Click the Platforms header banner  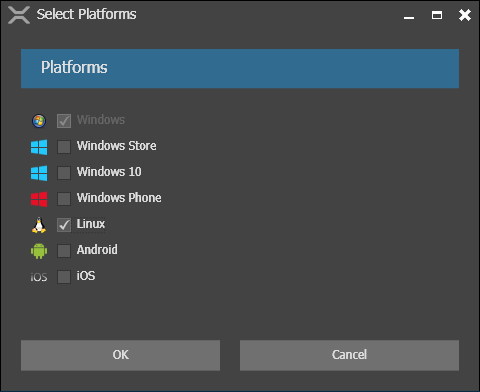tap(240, 68)
